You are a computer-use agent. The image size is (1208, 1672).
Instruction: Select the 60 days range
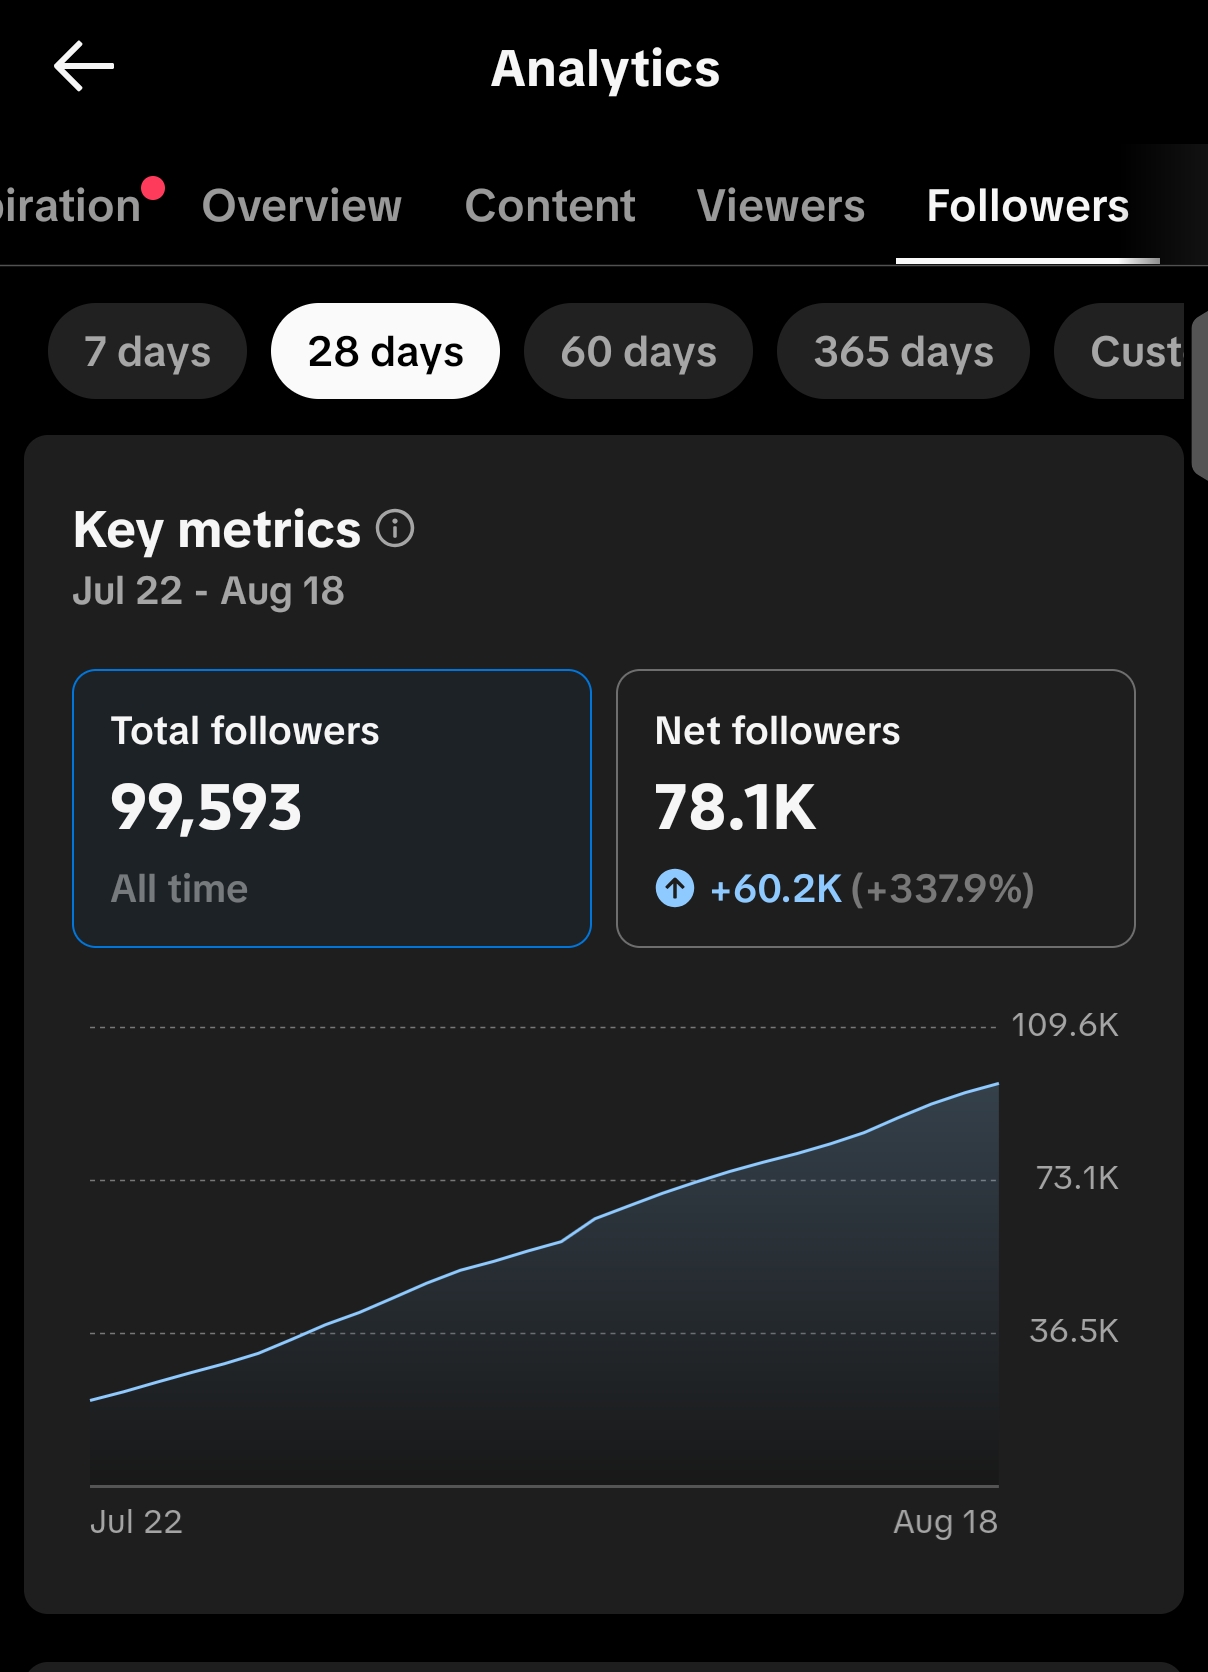click(x=638, y=351)
